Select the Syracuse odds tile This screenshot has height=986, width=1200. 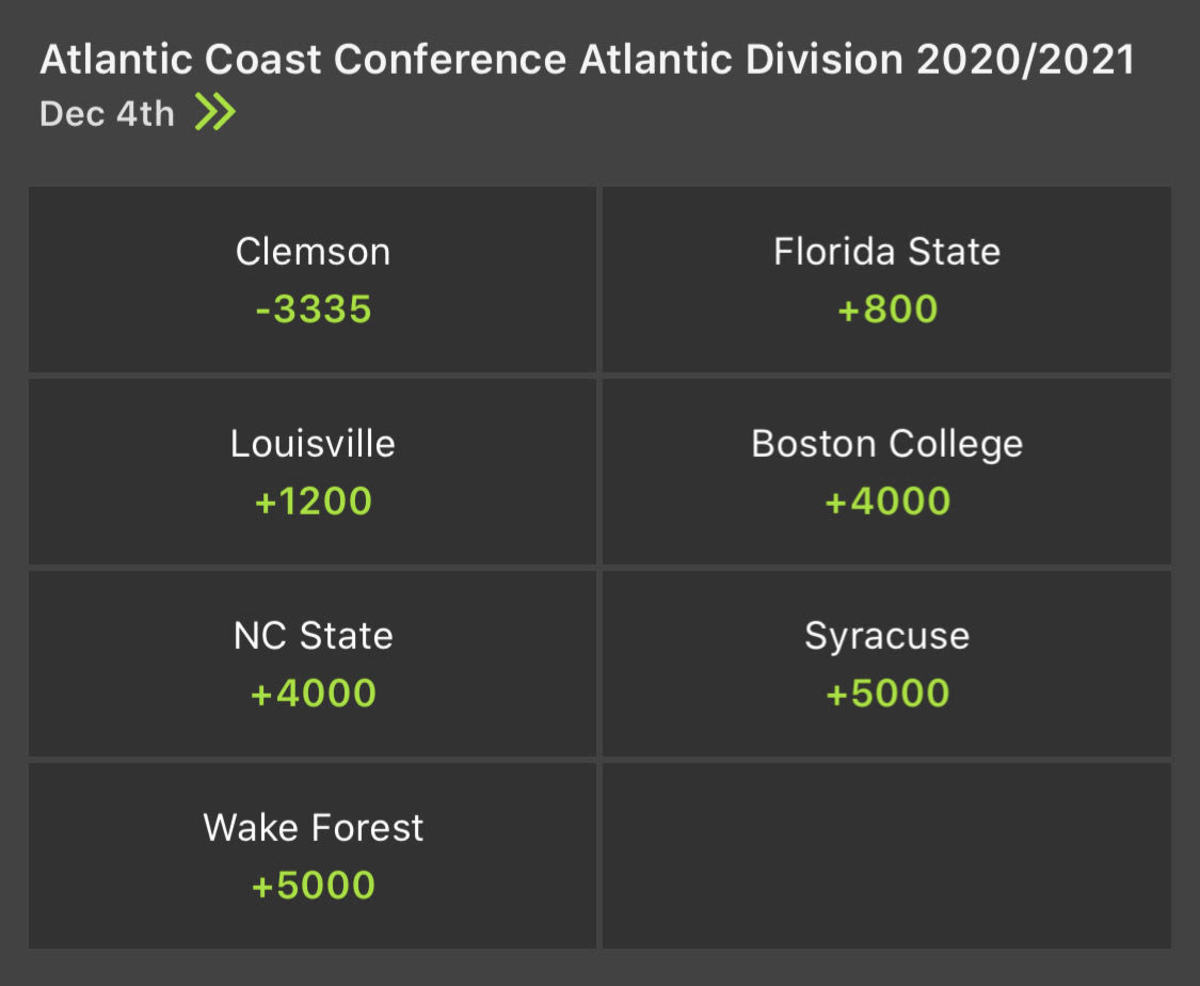coord(886,662)
